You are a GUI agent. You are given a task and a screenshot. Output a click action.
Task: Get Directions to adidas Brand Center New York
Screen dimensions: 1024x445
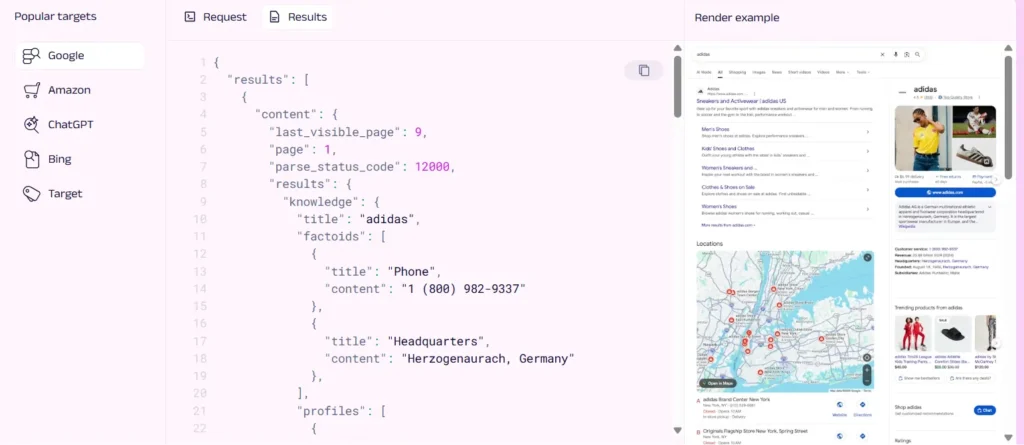862,408
